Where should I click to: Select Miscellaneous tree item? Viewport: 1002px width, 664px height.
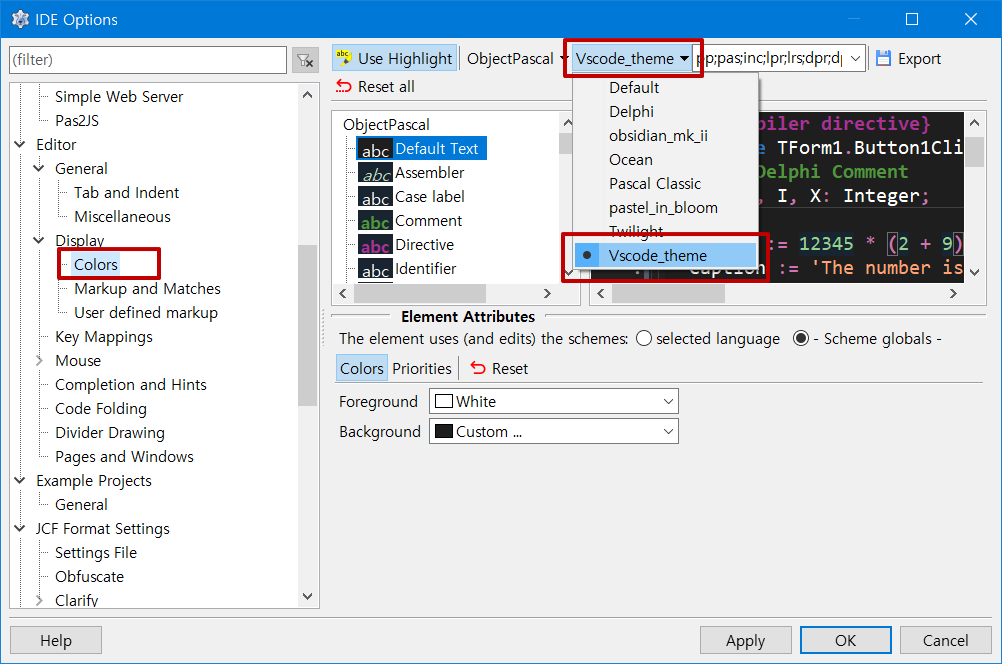tap(122, 217)
